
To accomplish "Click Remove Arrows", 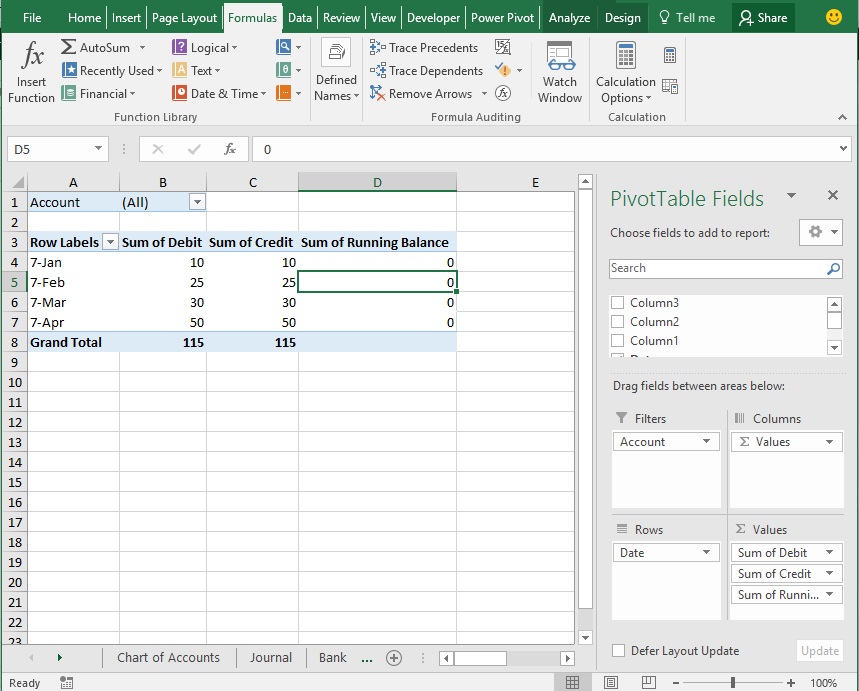I will coord(421,94).
